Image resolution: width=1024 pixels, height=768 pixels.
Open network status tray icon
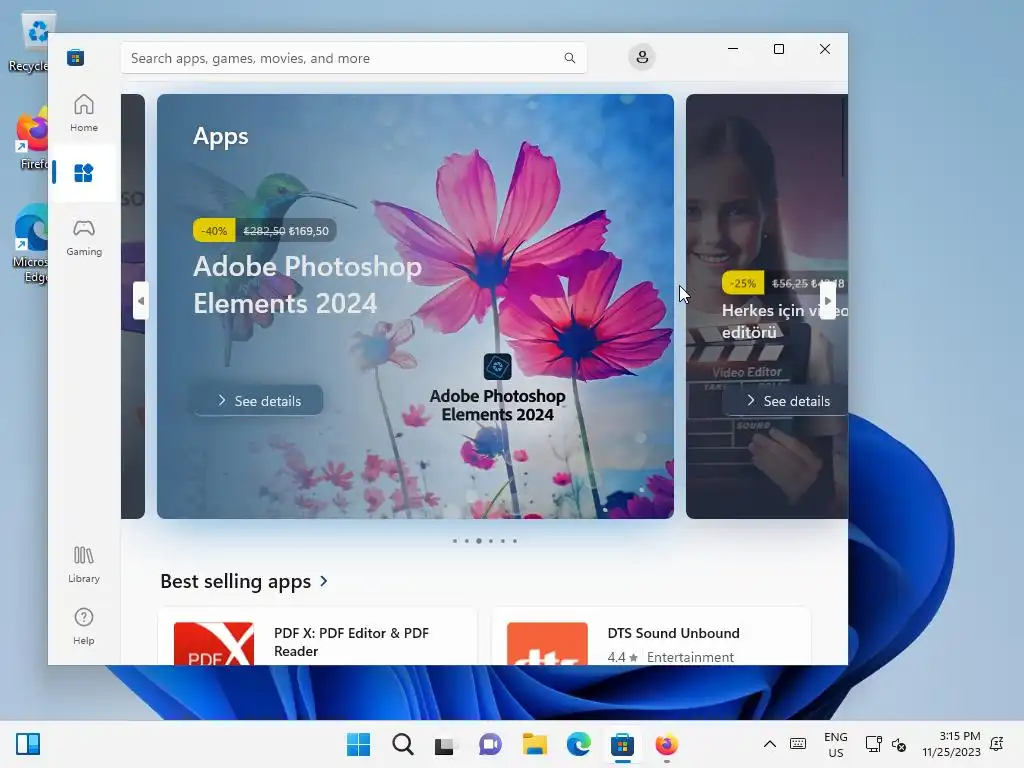(873, 744)
